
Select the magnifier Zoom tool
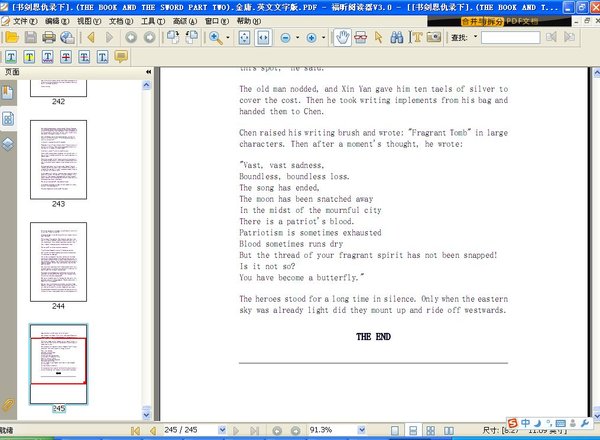215,37
